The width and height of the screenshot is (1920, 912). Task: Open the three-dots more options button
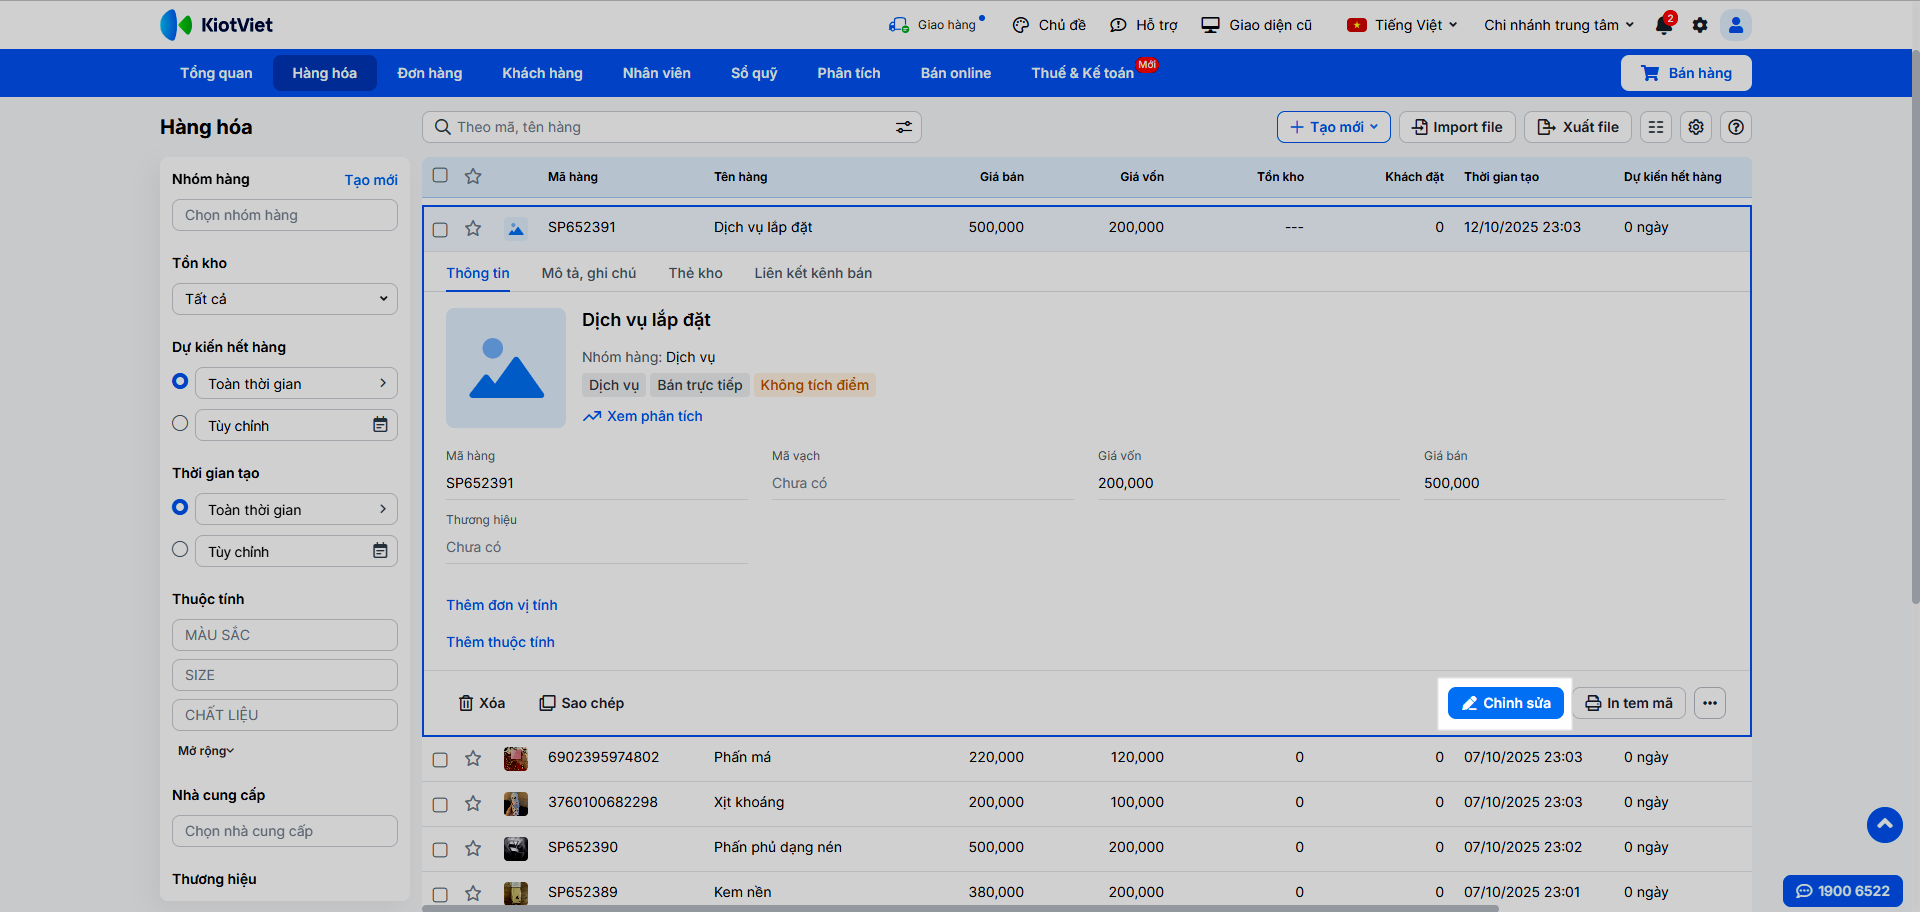tap(1710, 703)
